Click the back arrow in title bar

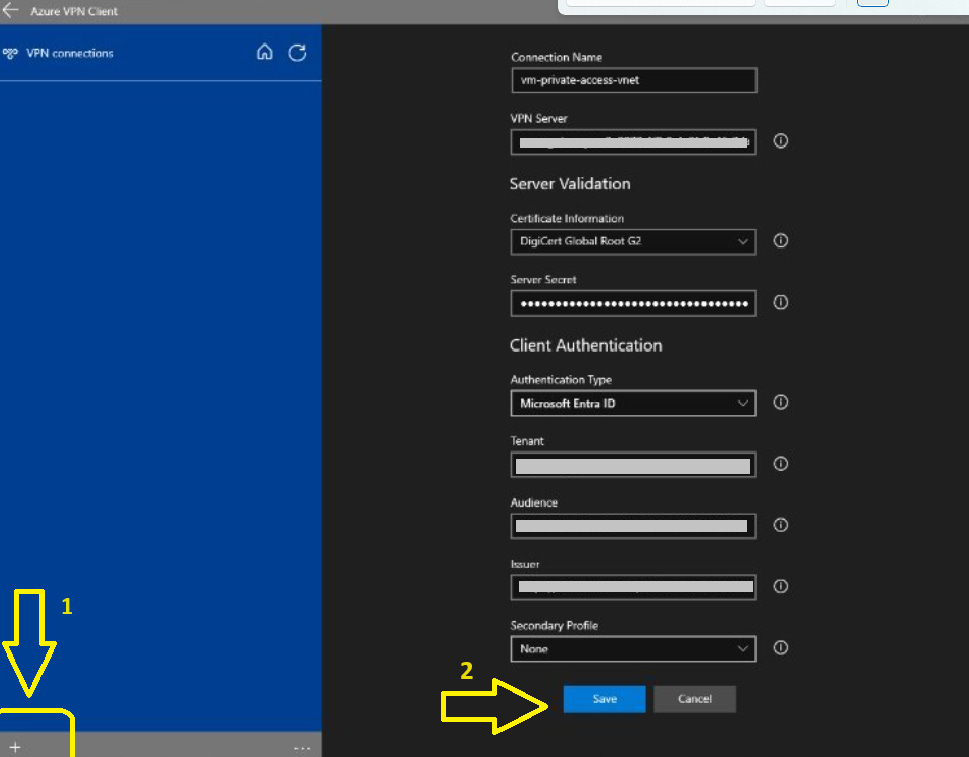pyautogui.click(x=11, y=11)
